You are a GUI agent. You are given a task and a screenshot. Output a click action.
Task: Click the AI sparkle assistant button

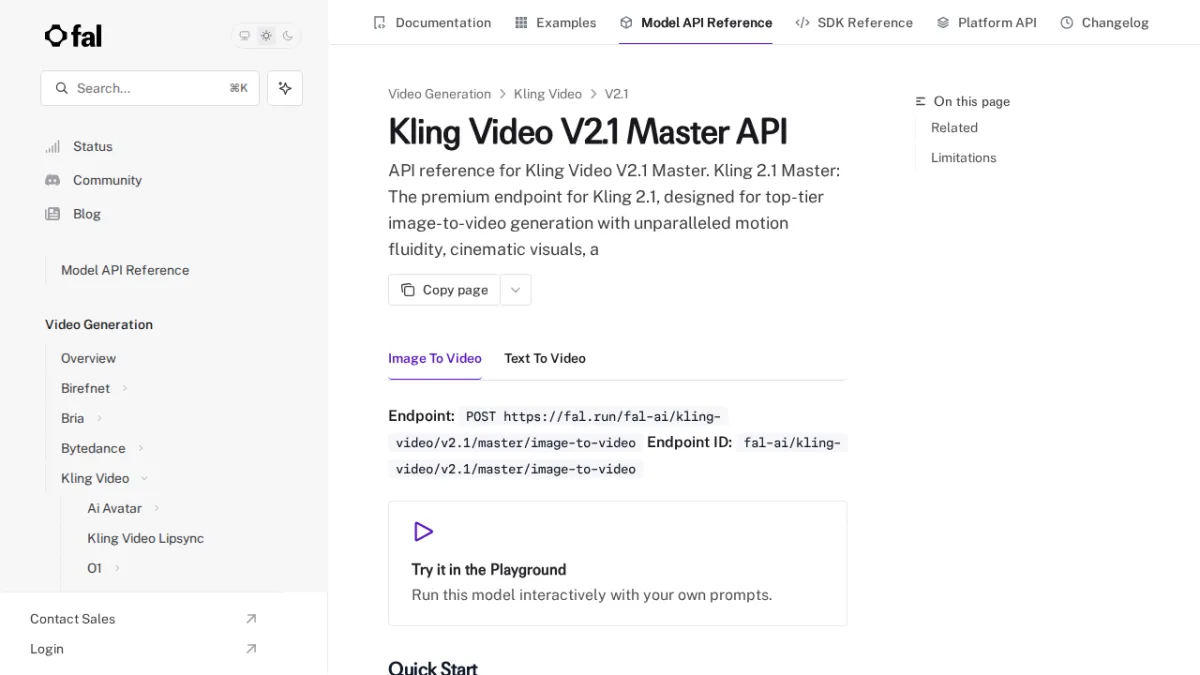point(285,88)
